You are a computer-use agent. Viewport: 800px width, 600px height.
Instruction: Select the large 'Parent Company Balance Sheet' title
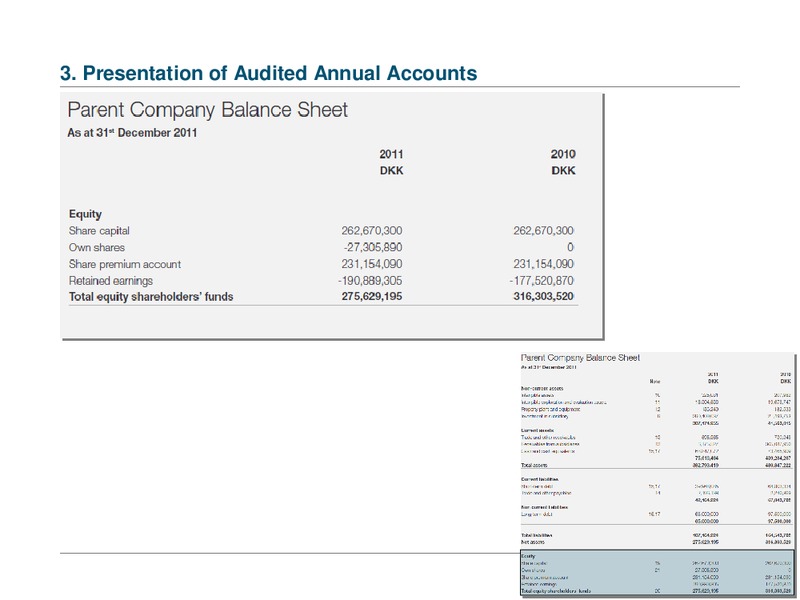coord(208,110)
